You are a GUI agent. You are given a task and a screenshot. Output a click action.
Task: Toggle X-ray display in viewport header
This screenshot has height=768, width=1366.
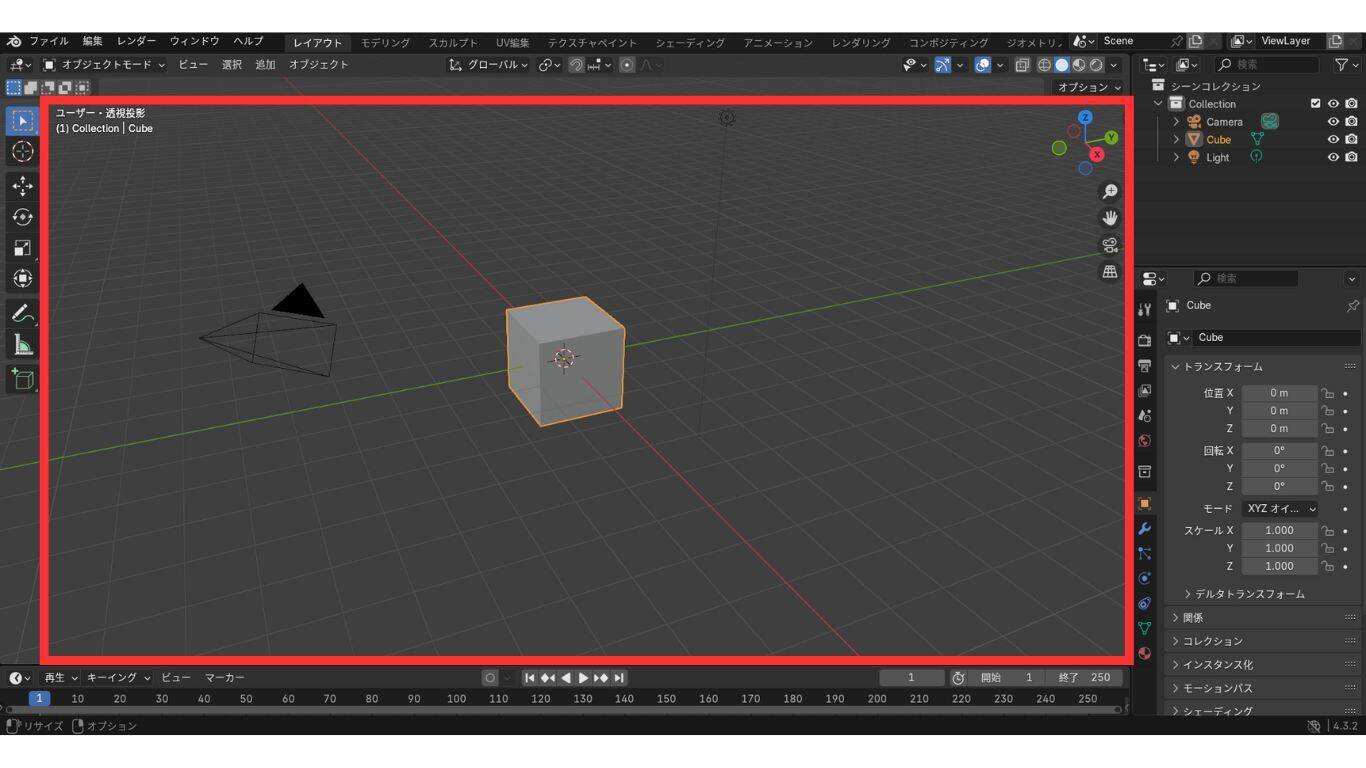1022,65
